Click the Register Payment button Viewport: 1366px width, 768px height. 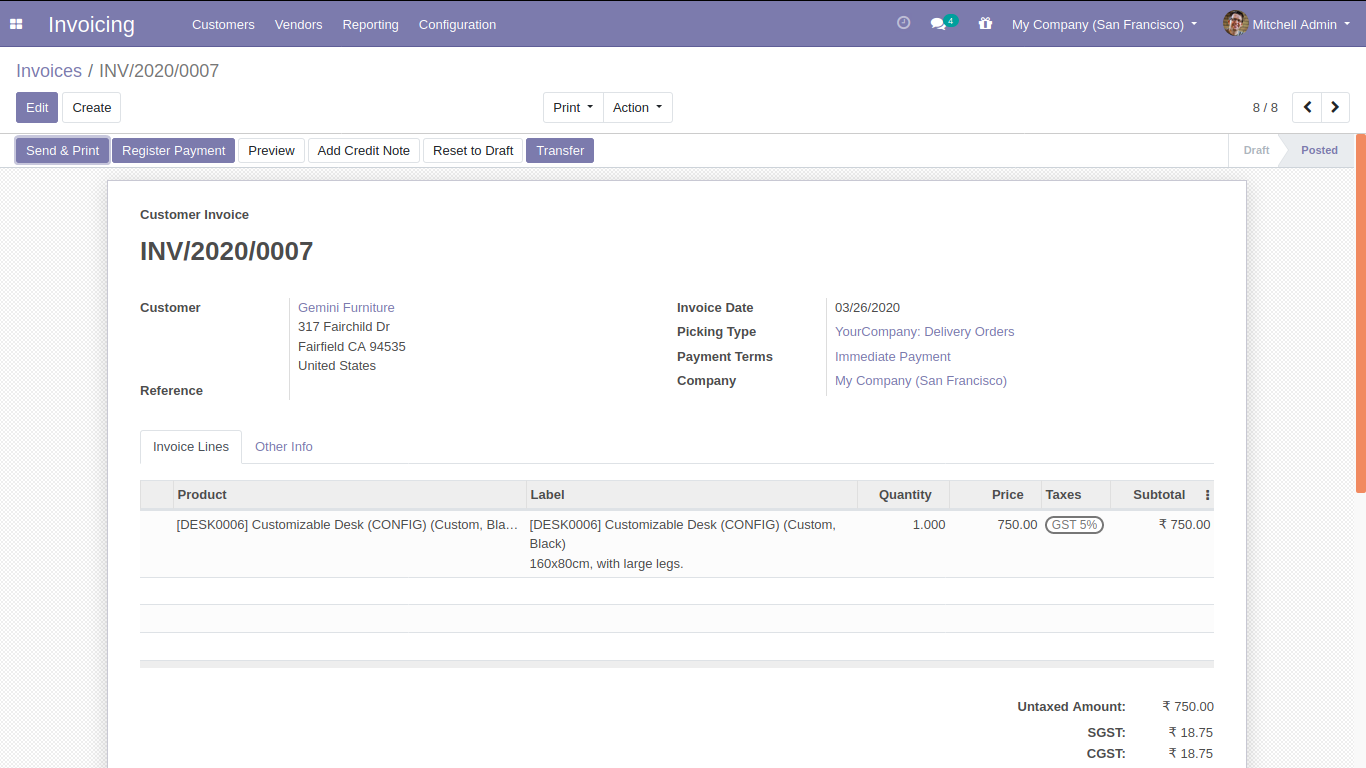(x=173, y=150)
